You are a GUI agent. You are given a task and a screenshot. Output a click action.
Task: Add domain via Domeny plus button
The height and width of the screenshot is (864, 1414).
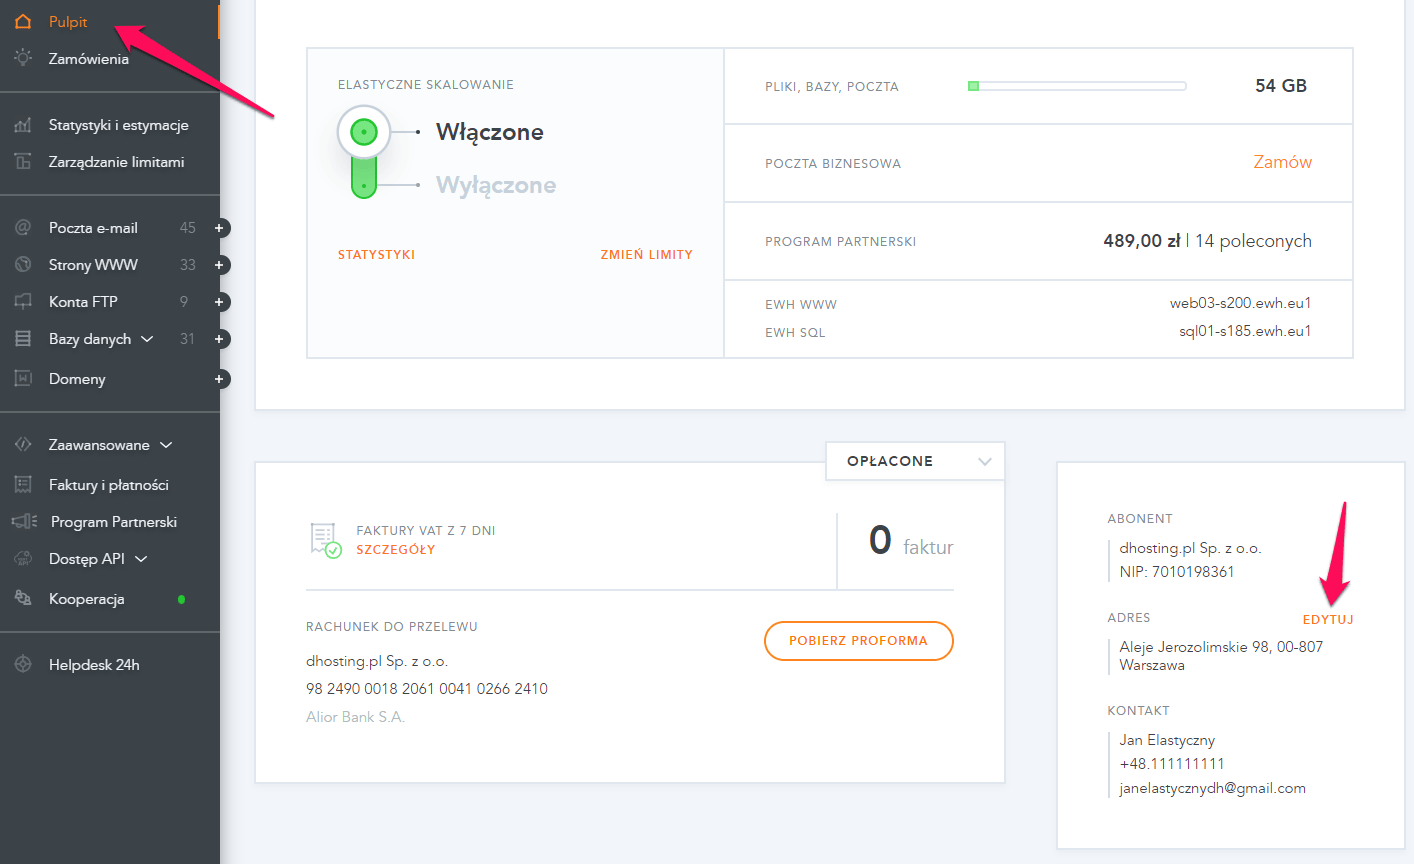pos(219,379)
